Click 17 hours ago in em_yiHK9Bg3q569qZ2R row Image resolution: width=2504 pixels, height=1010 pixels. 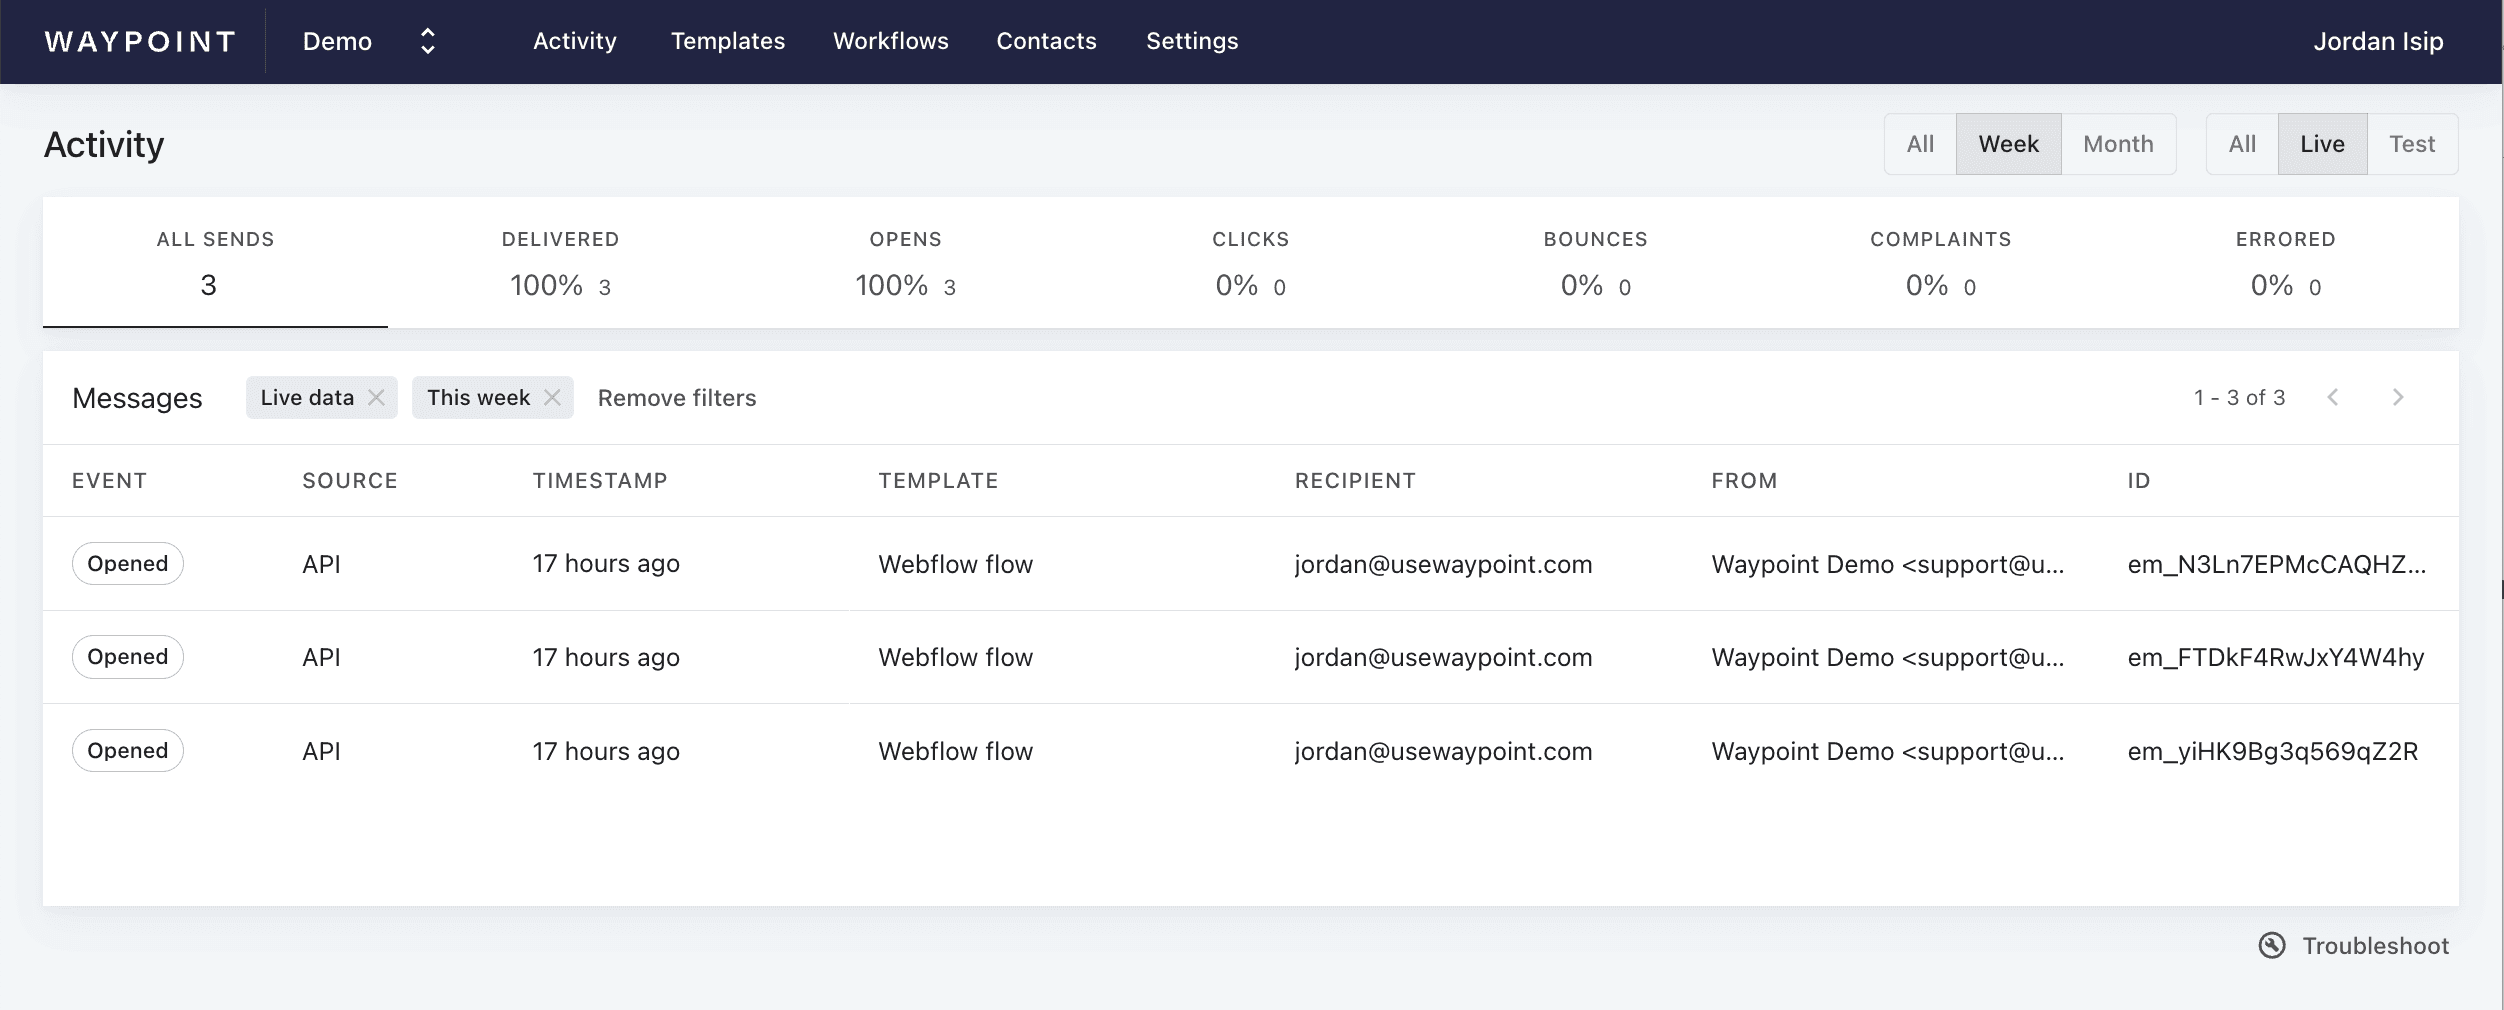(606, 751)
